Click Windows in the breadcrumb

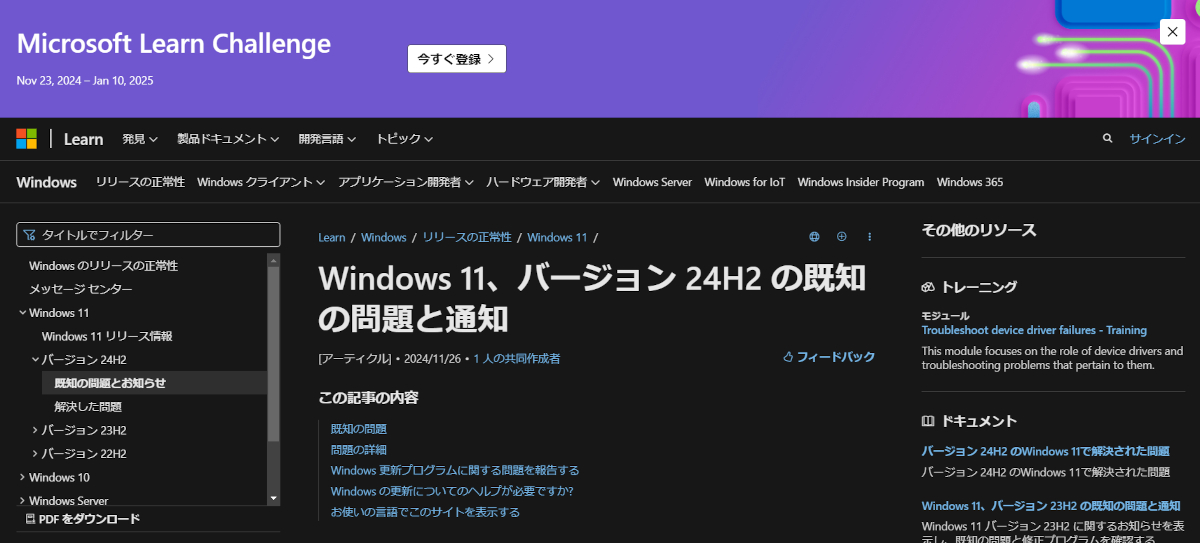[384, 237]
